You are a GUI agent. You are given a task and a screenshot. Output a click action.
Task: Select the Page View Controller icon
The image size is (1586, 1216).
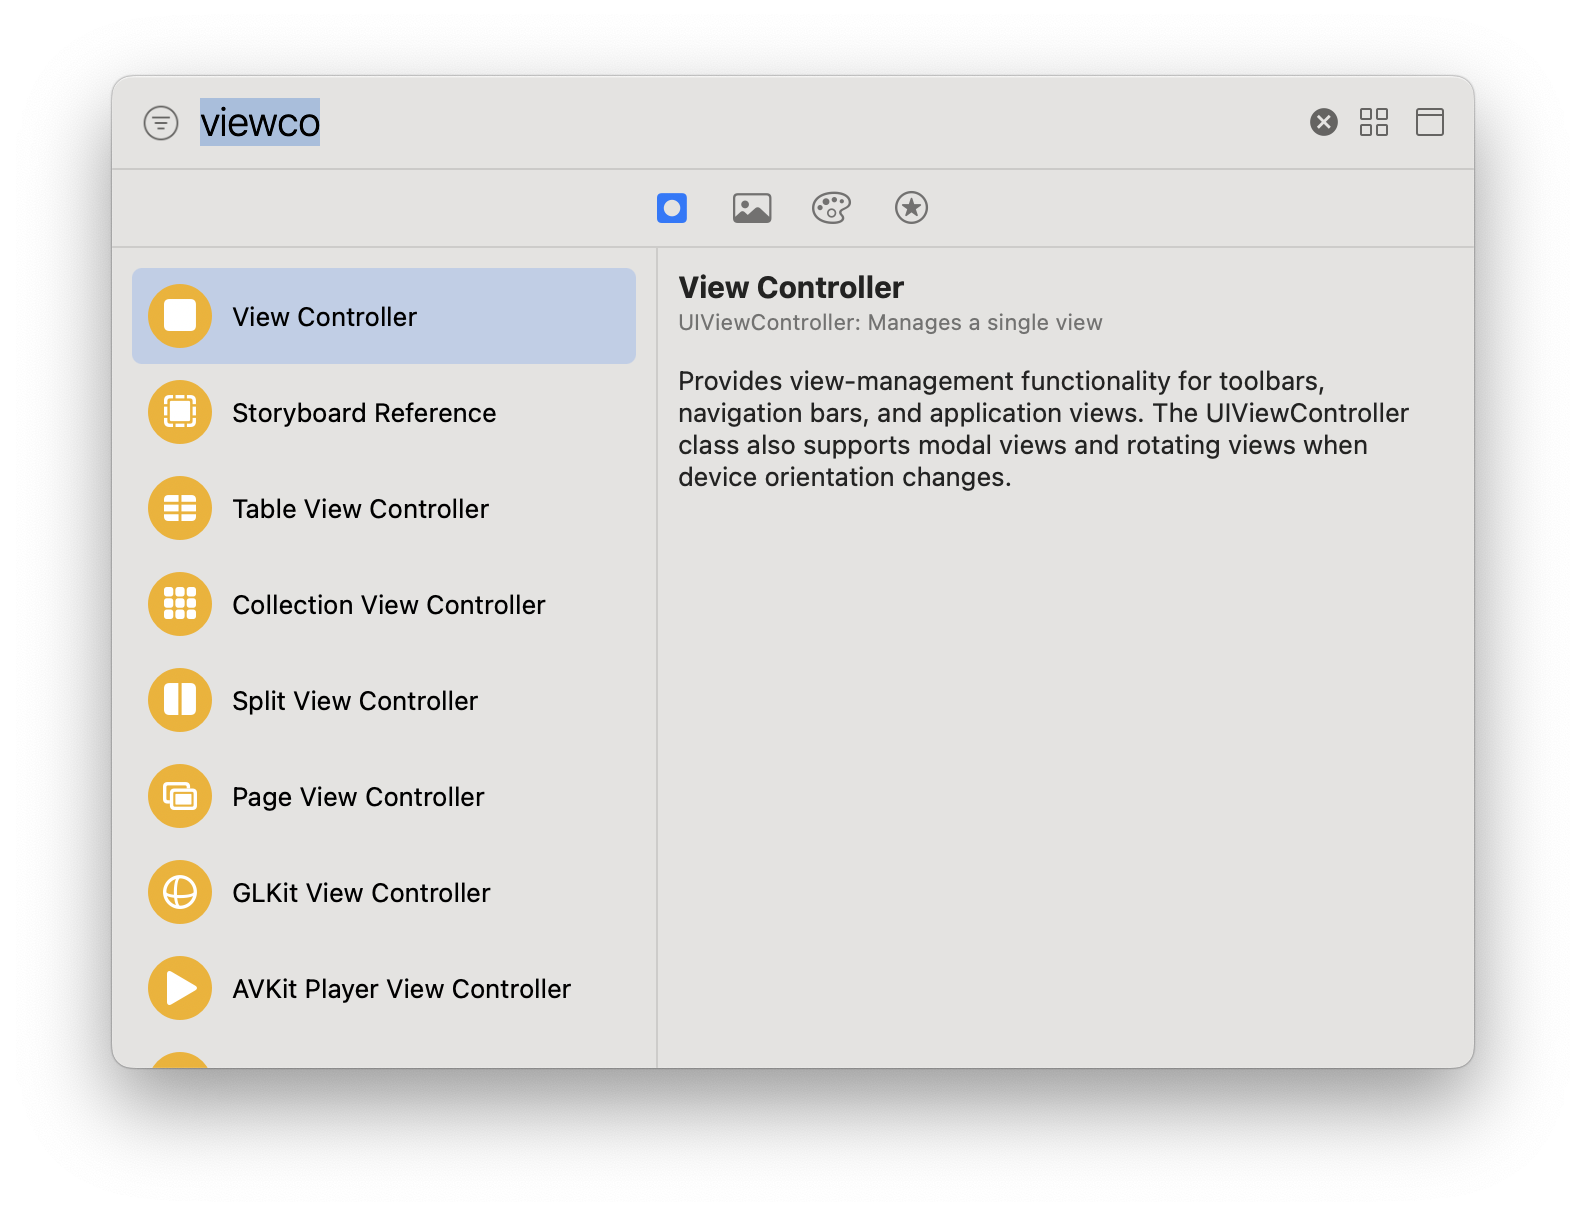180,796
